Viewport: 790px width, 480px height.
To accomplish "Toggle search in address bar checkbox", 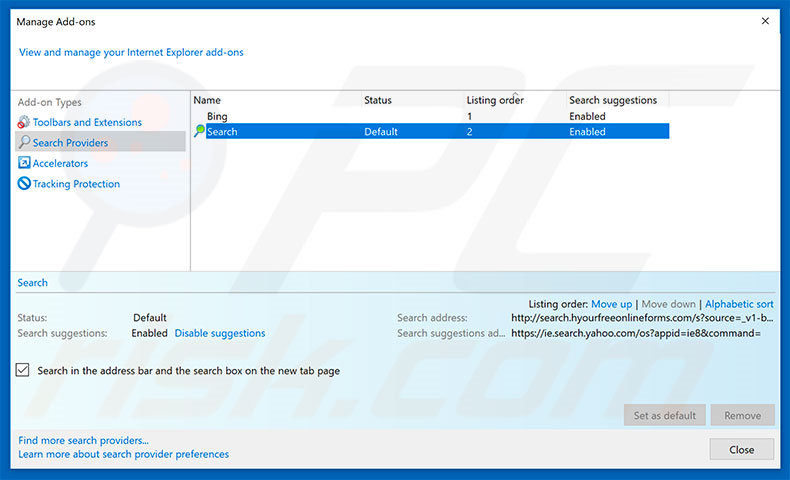I will (x=24, y=370).
